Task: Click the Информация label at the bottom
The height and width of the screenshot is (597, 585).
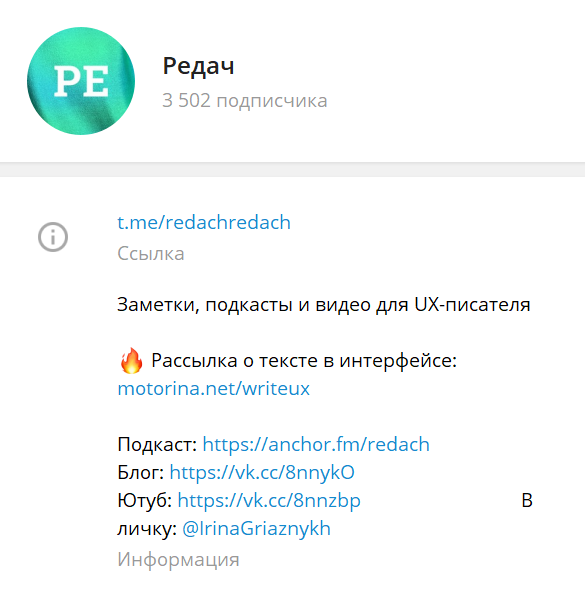Action: [178, 559]
